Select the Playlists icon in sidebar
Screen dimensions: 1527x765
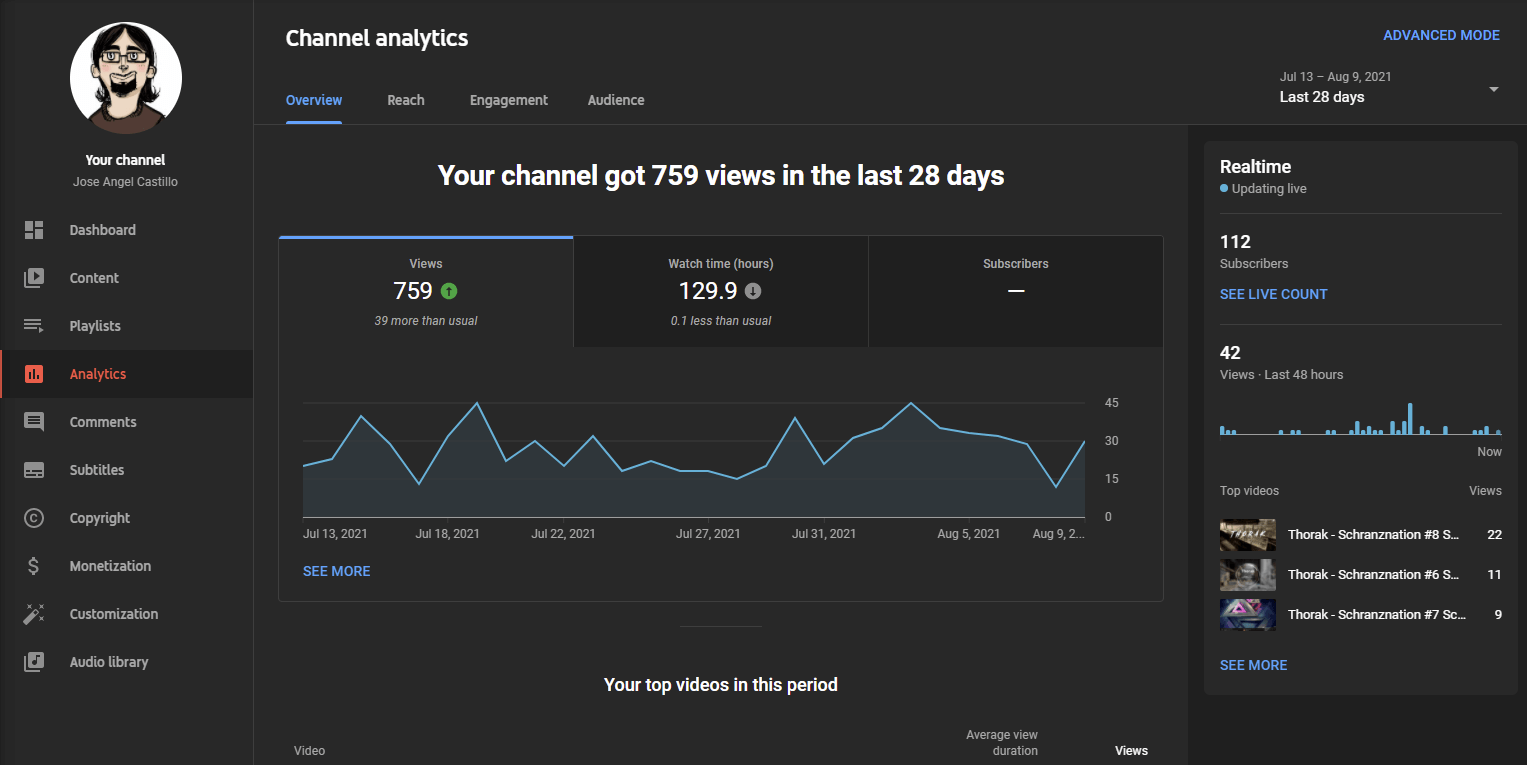click(x=34, y=326)
